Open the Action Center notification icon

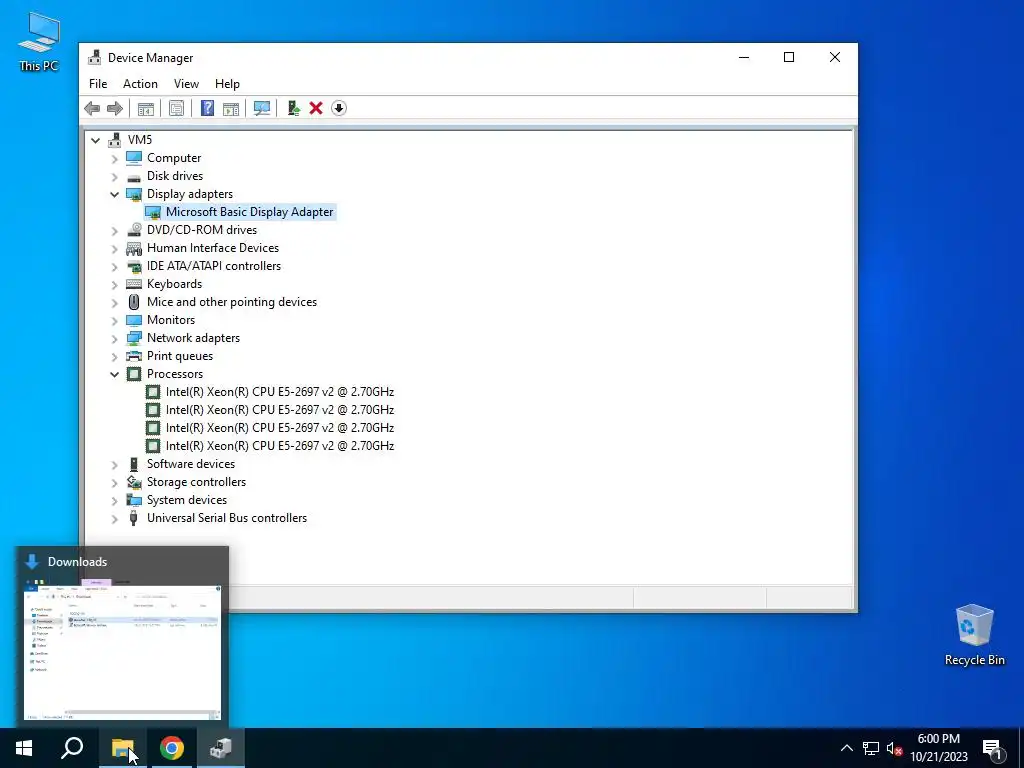(x=992, y=749)
